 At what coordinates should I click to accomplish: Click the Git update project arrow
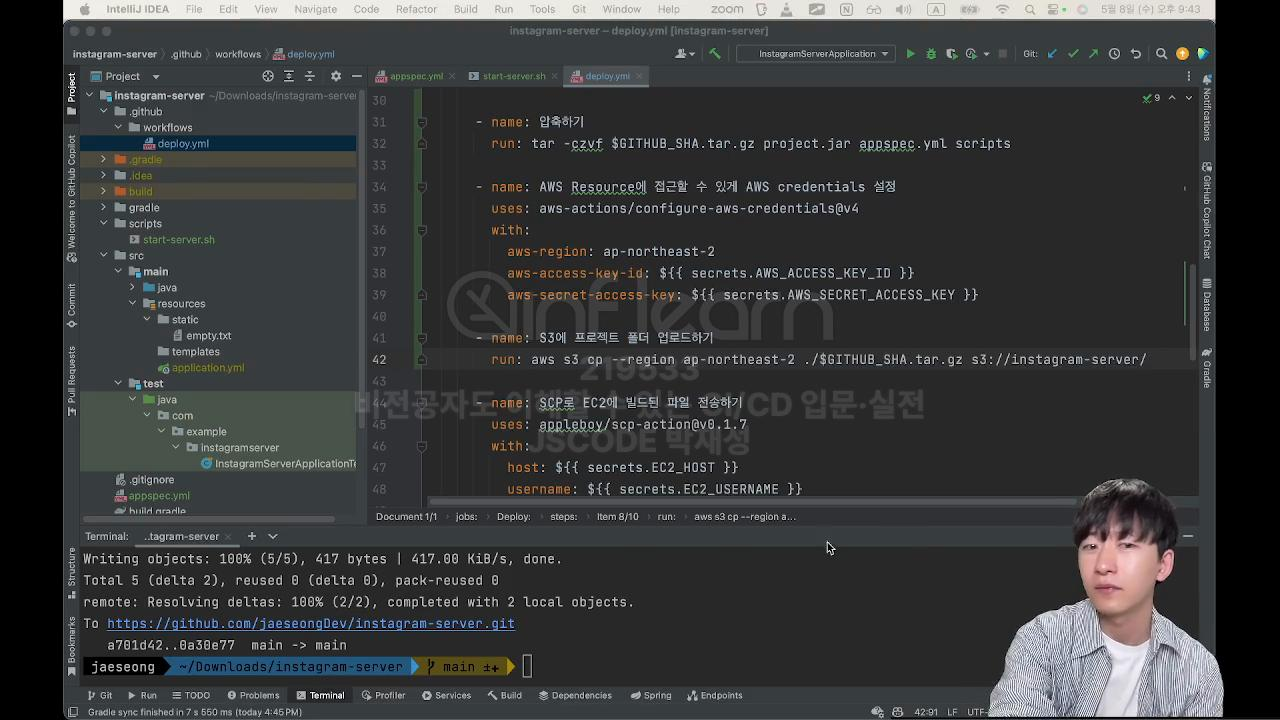(x=1052, y=54)
